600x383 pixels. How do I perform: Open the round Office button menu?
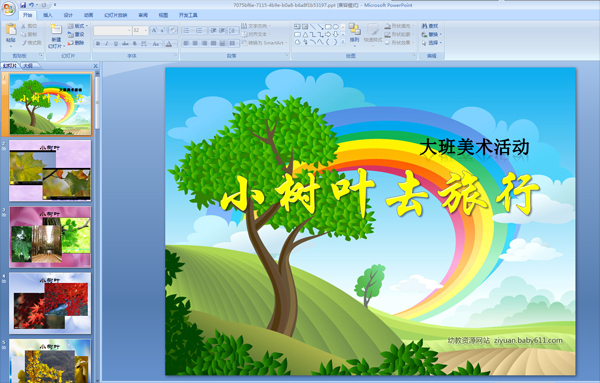(8, 8)
